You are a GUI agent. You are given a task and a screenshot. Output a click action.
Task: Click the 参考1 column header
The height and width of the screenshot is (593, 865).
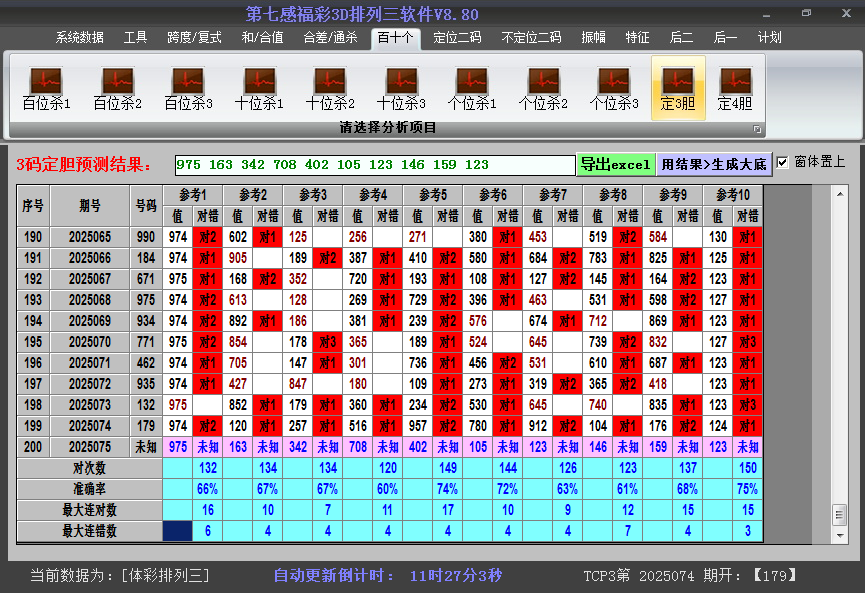(193, 195)
